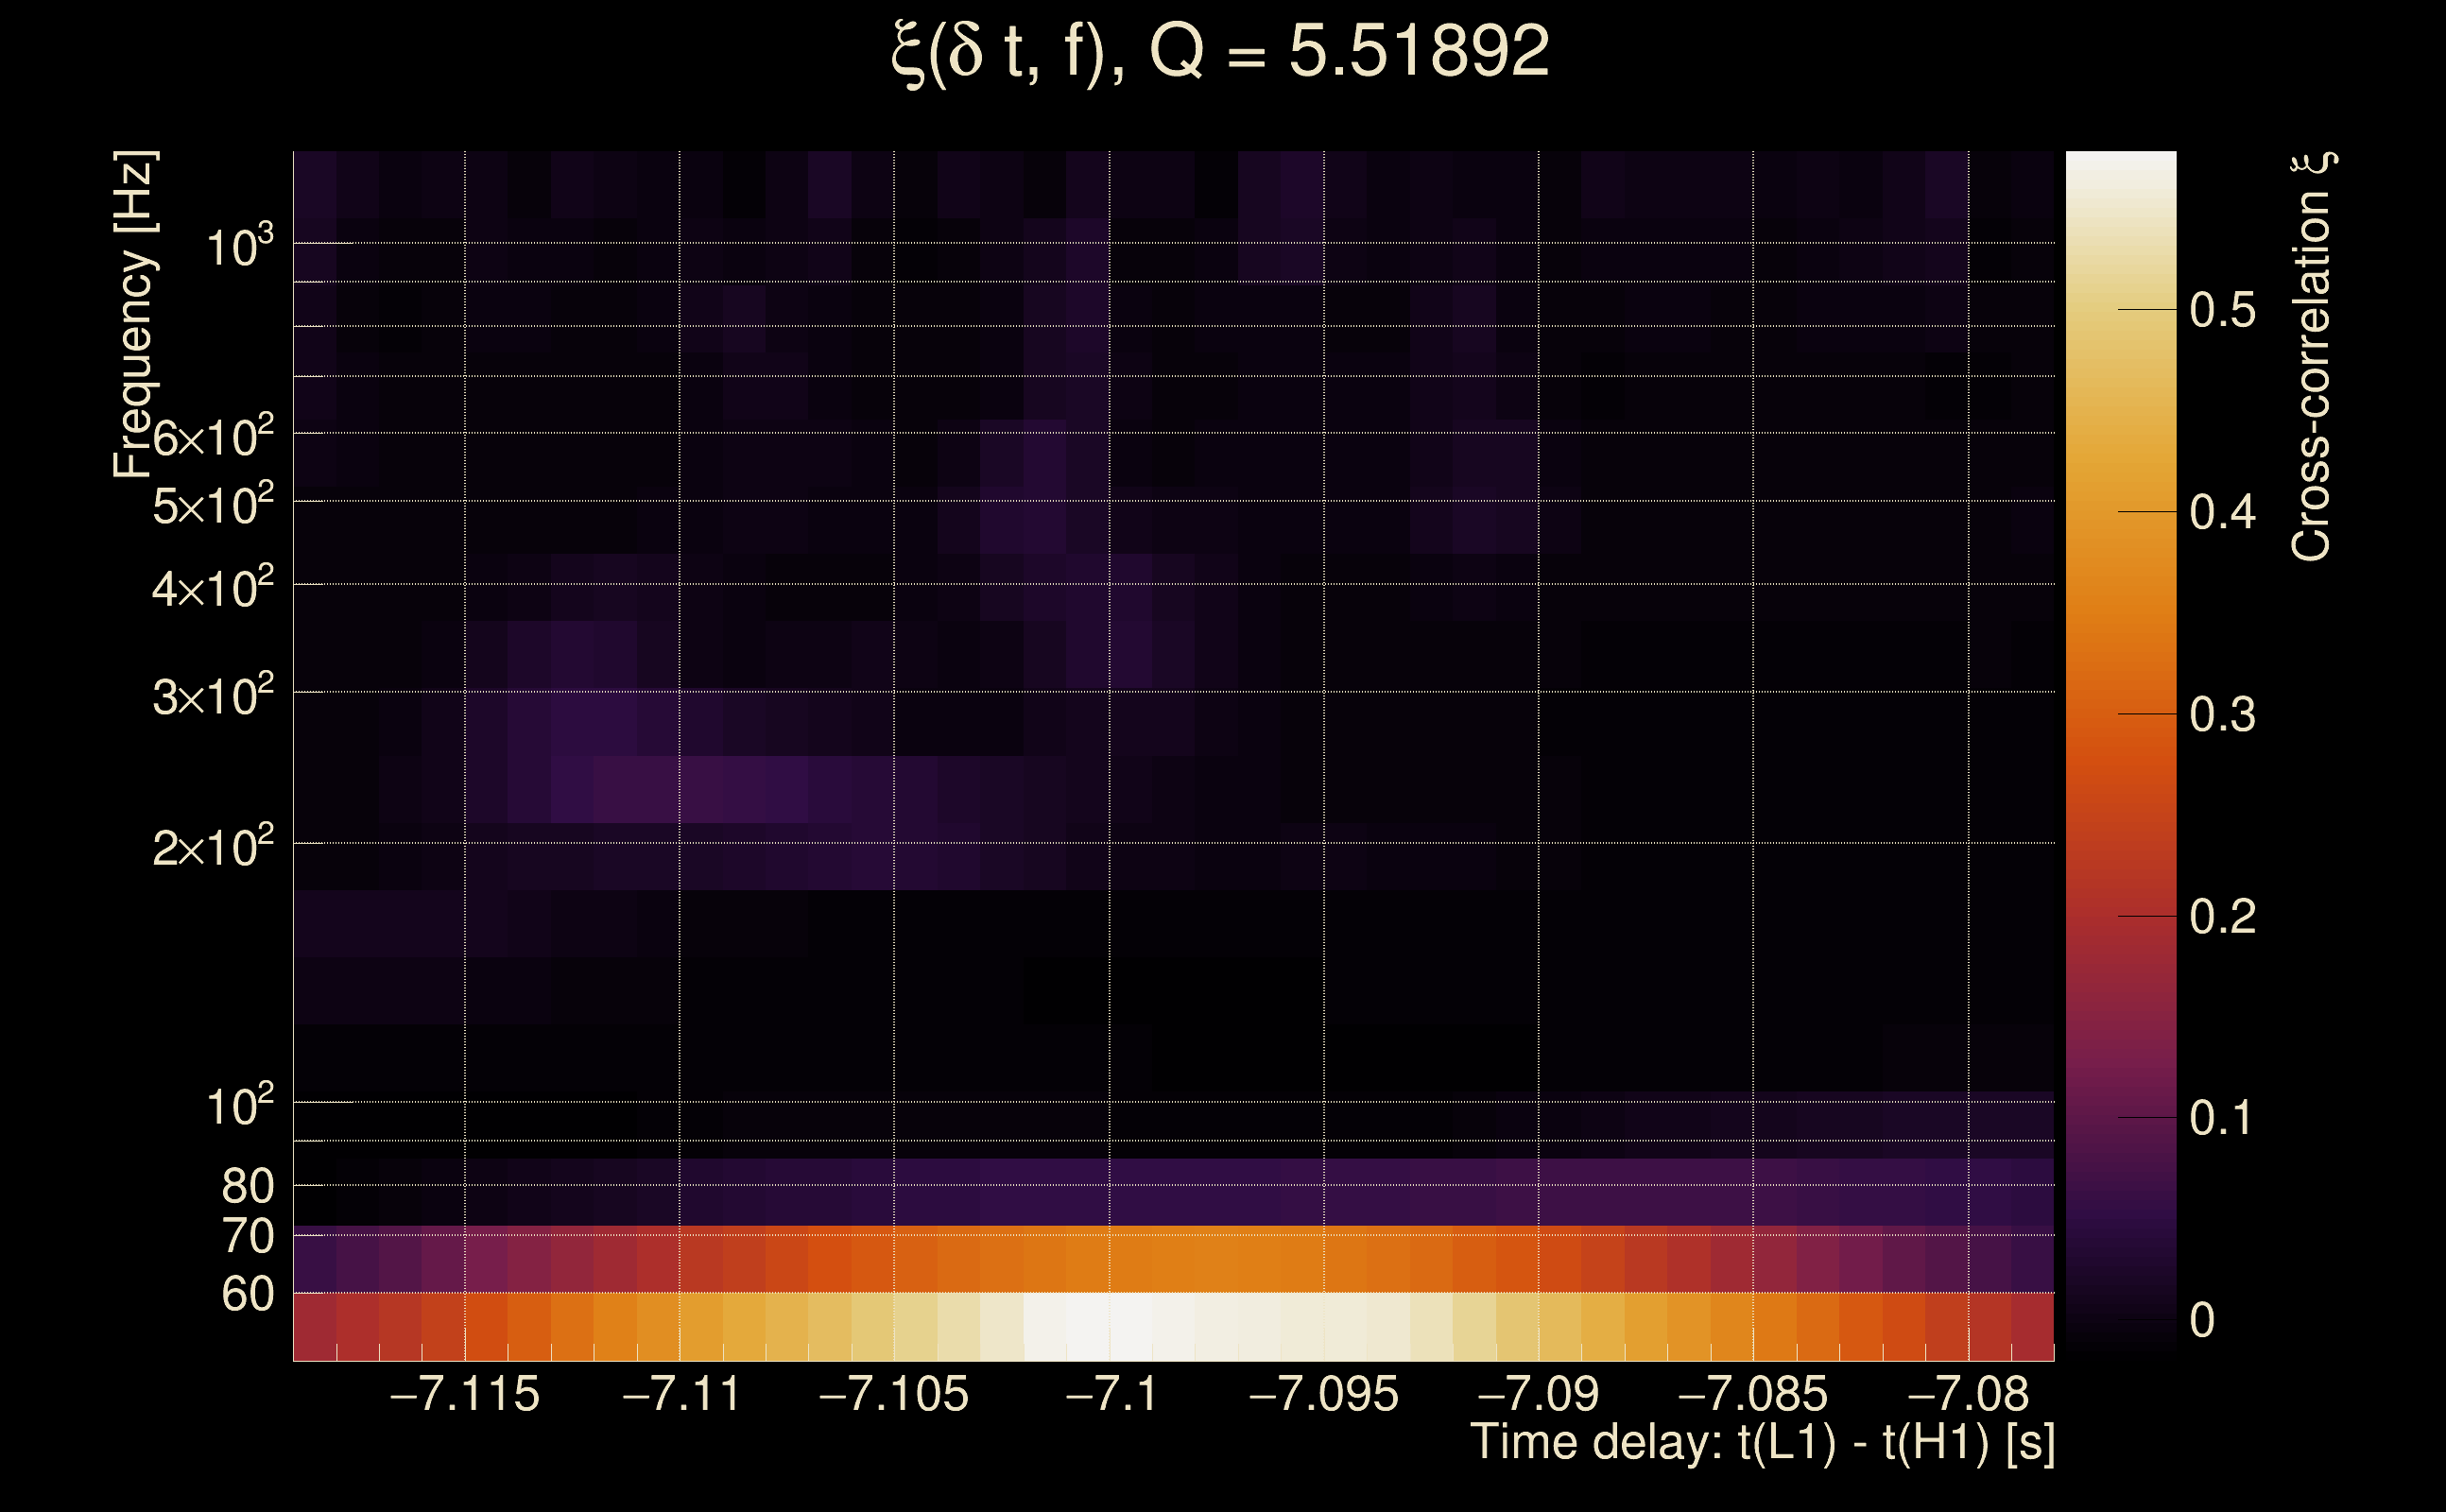Click the Time delay t(L1) - t(H1) label
The width and height of the screenshot is (2446, 1512).
pyautogui.click(x=1762, y=1444)
